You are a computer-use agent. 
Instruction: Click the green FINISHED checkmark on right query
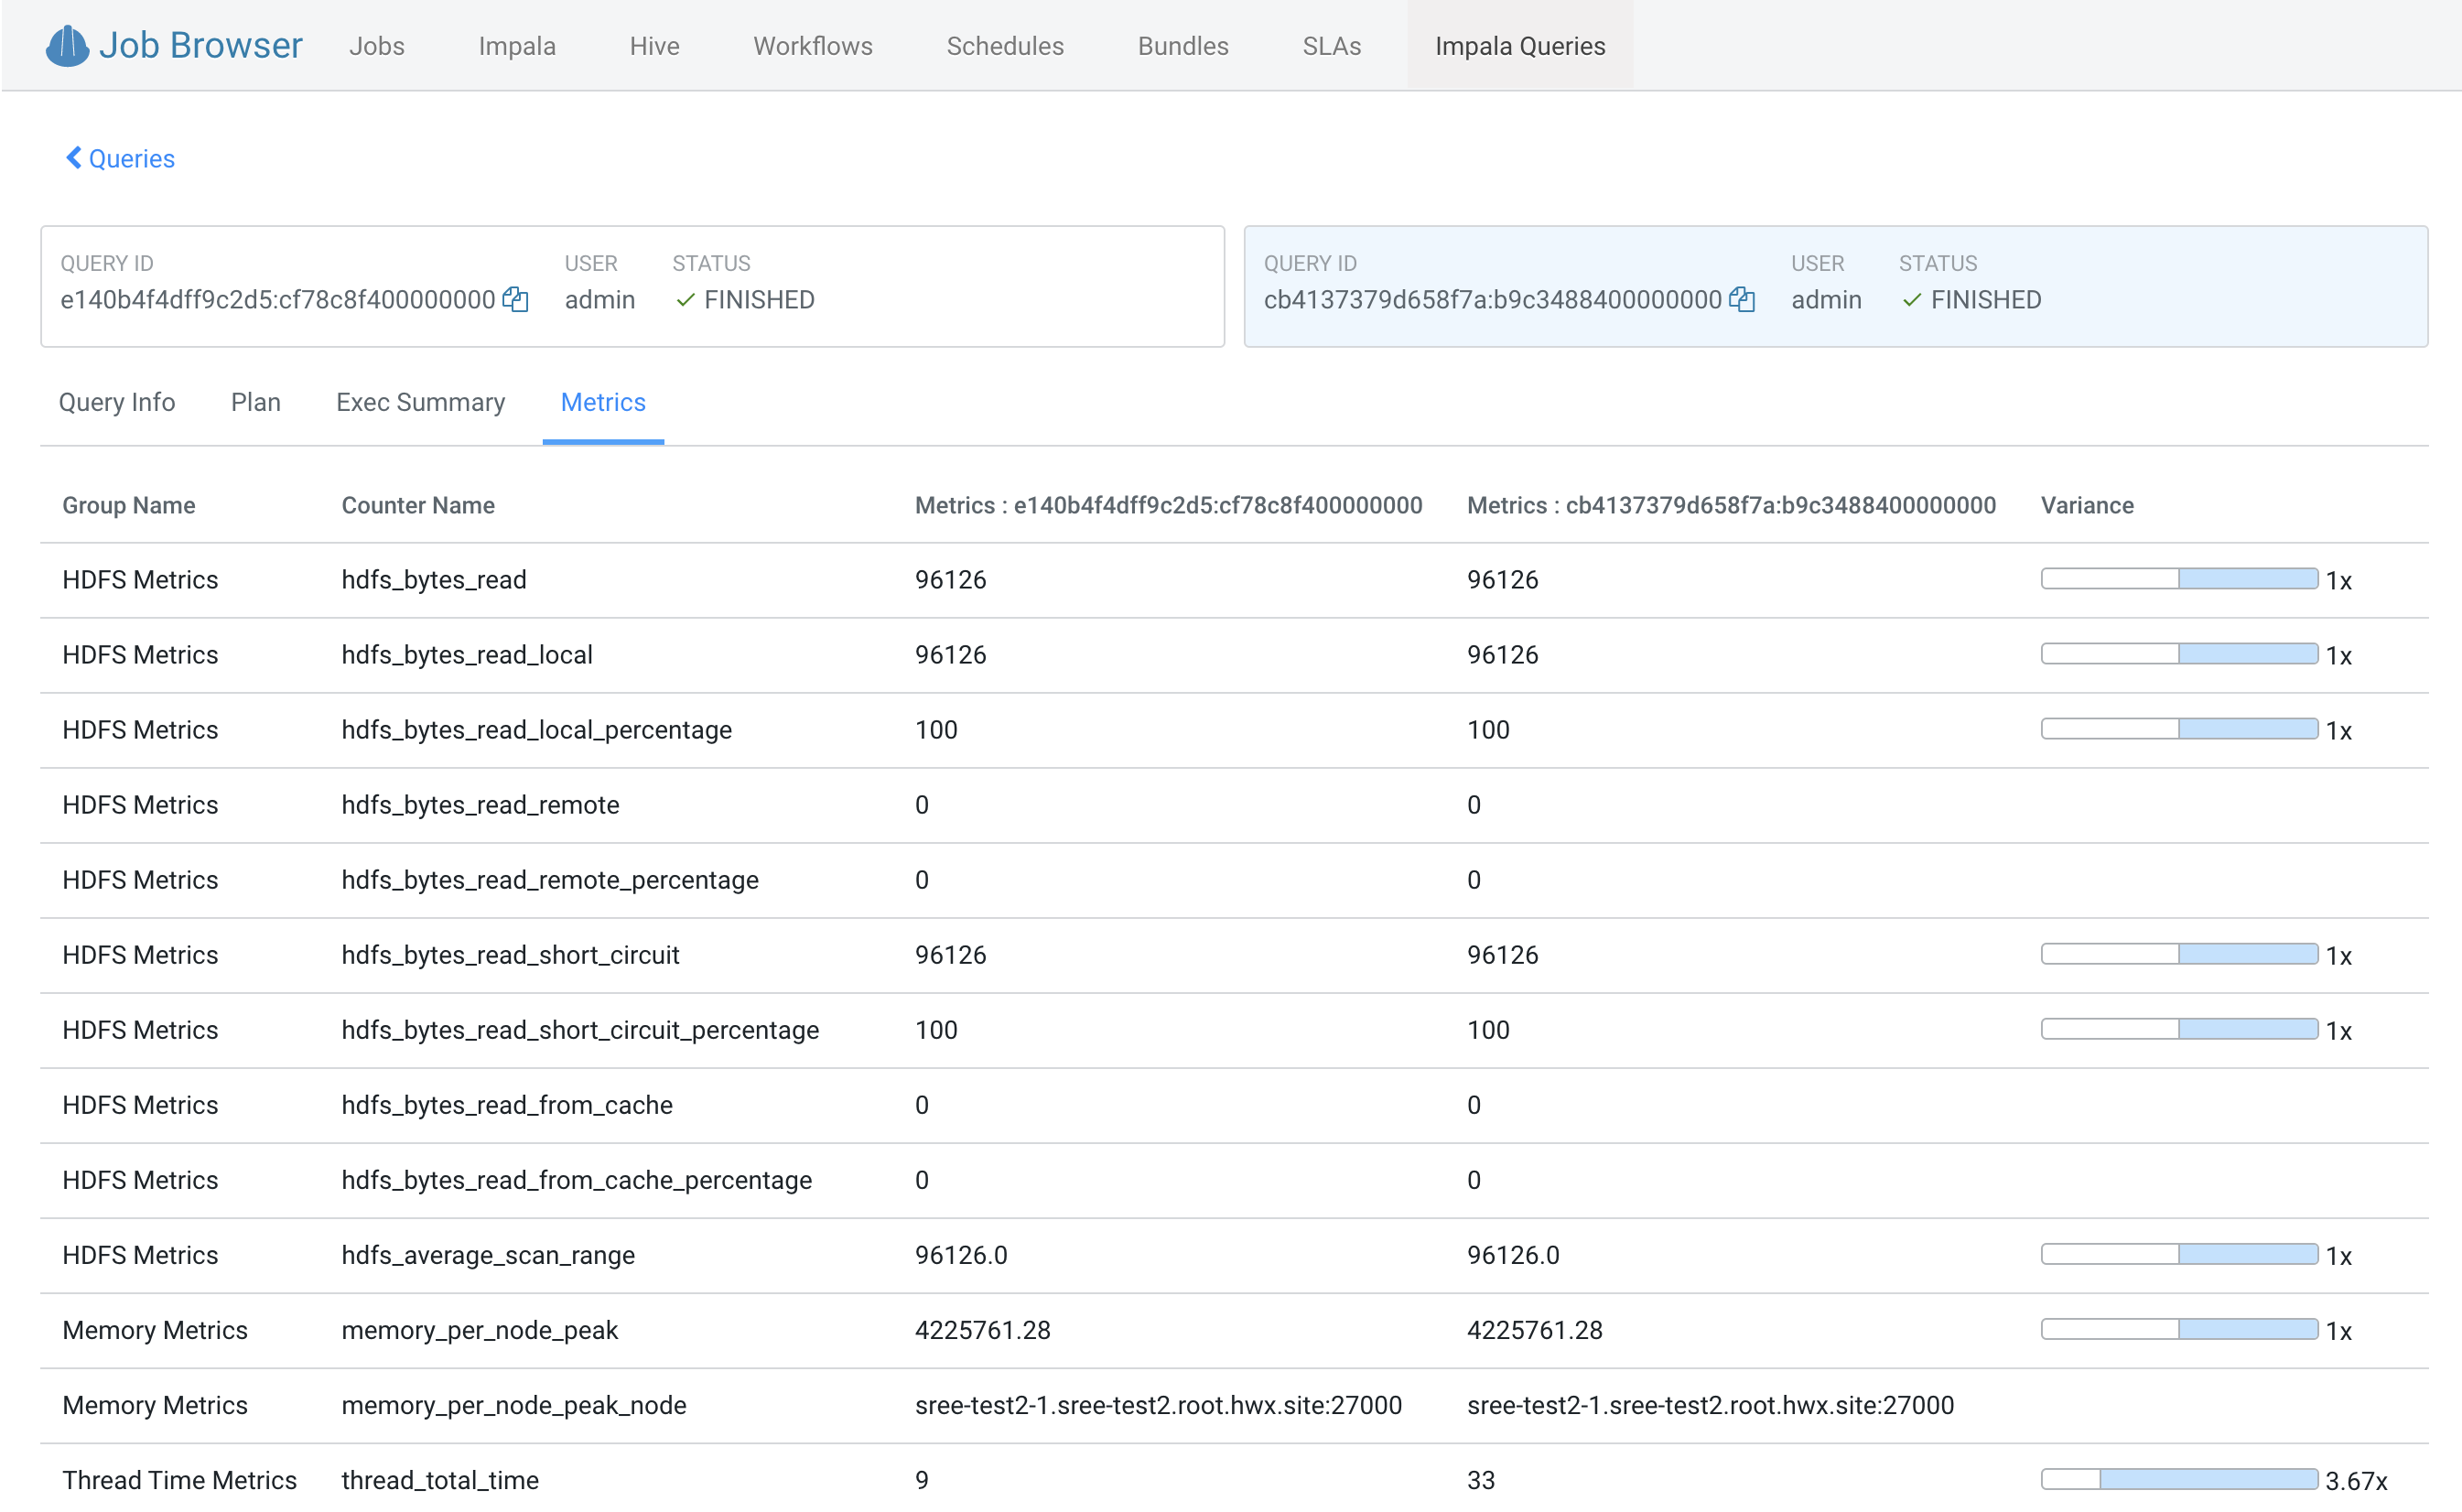click(1911, 300)
